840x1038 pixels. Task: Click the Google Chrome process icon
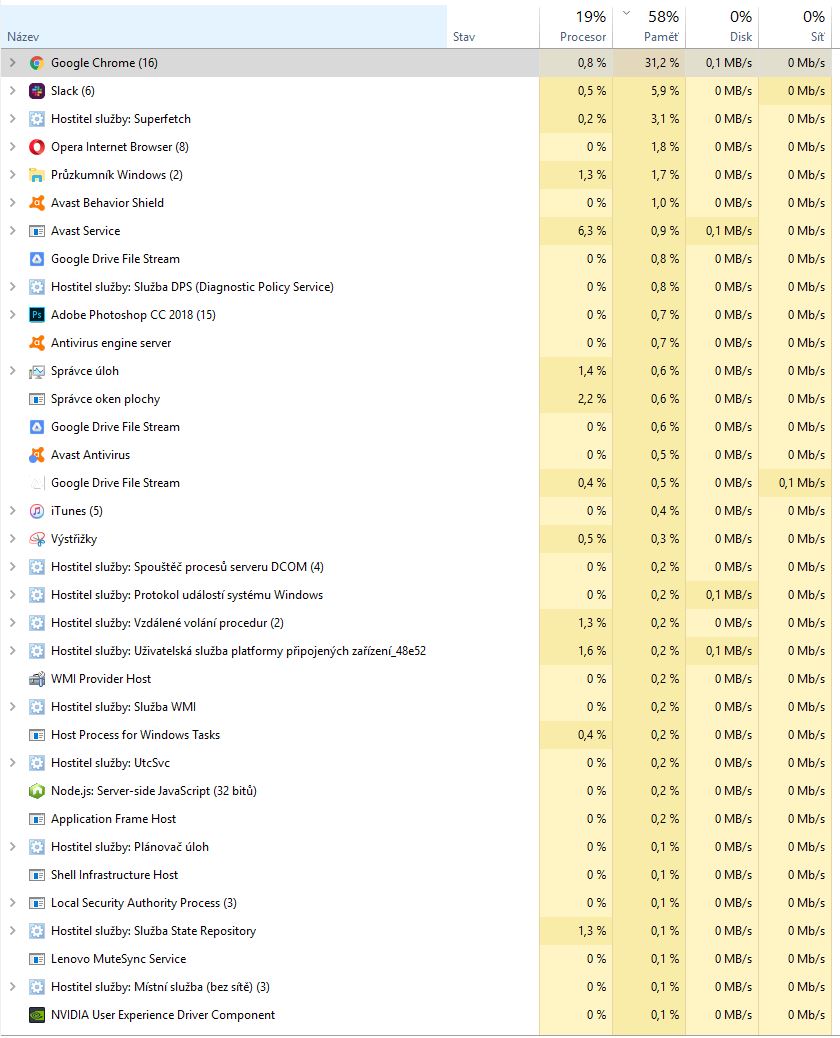(37, 63)
